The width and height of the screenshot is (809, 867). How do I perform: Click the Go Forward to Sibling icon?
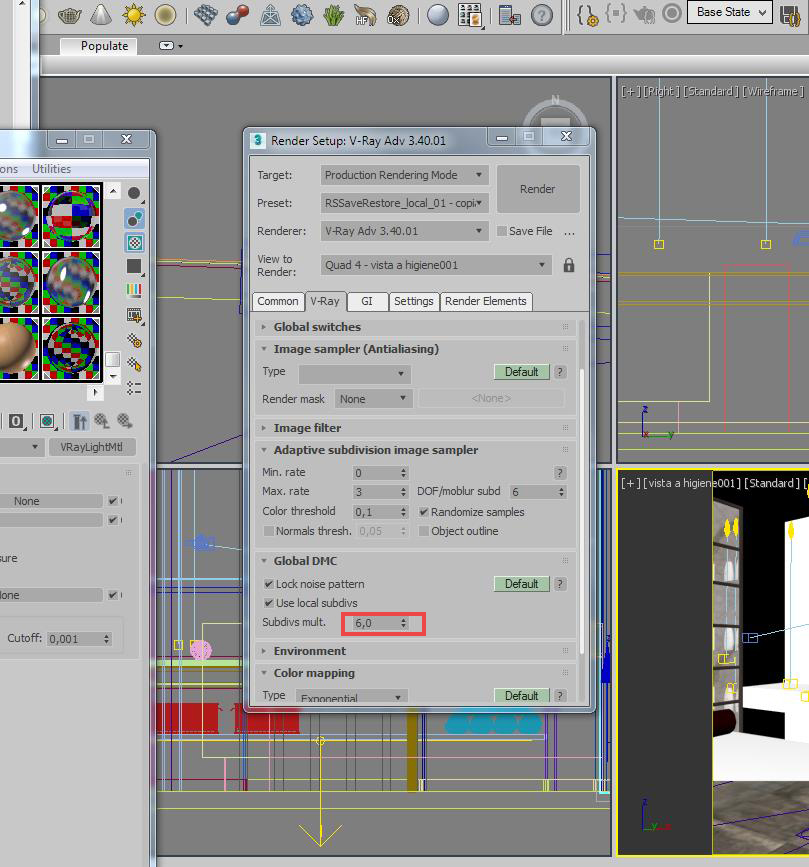coord(124,421)
